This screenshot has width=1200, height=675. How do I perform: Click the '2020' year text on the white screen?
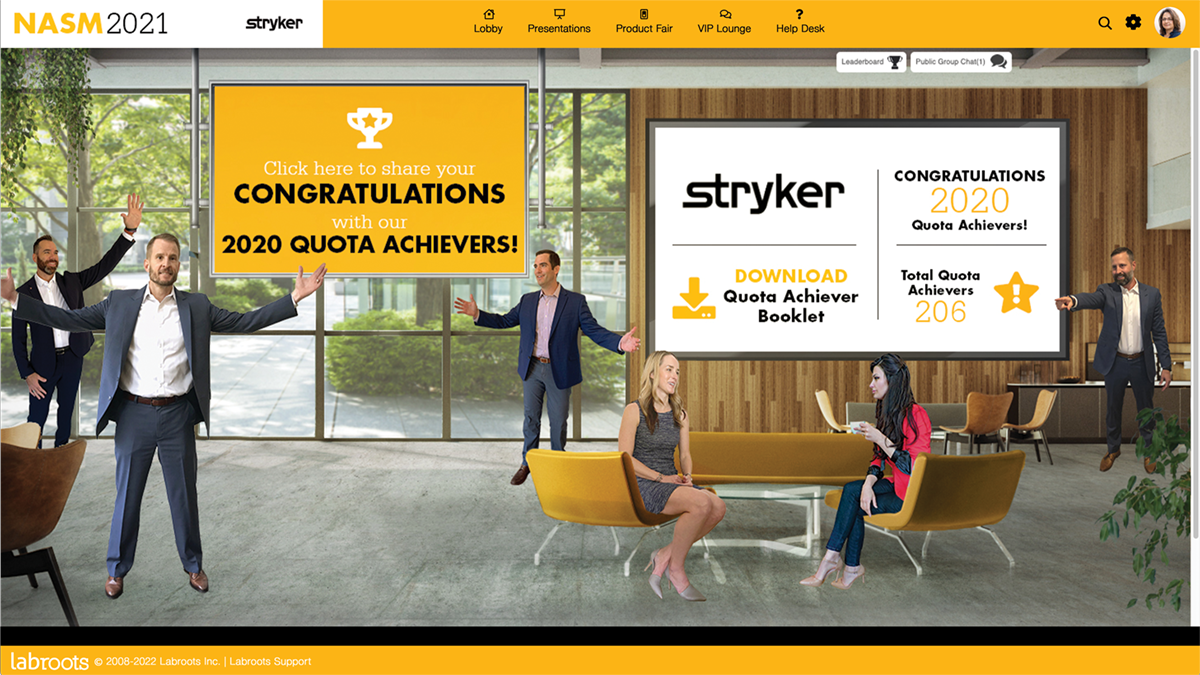pyautogui.click(x=969, y=201)
